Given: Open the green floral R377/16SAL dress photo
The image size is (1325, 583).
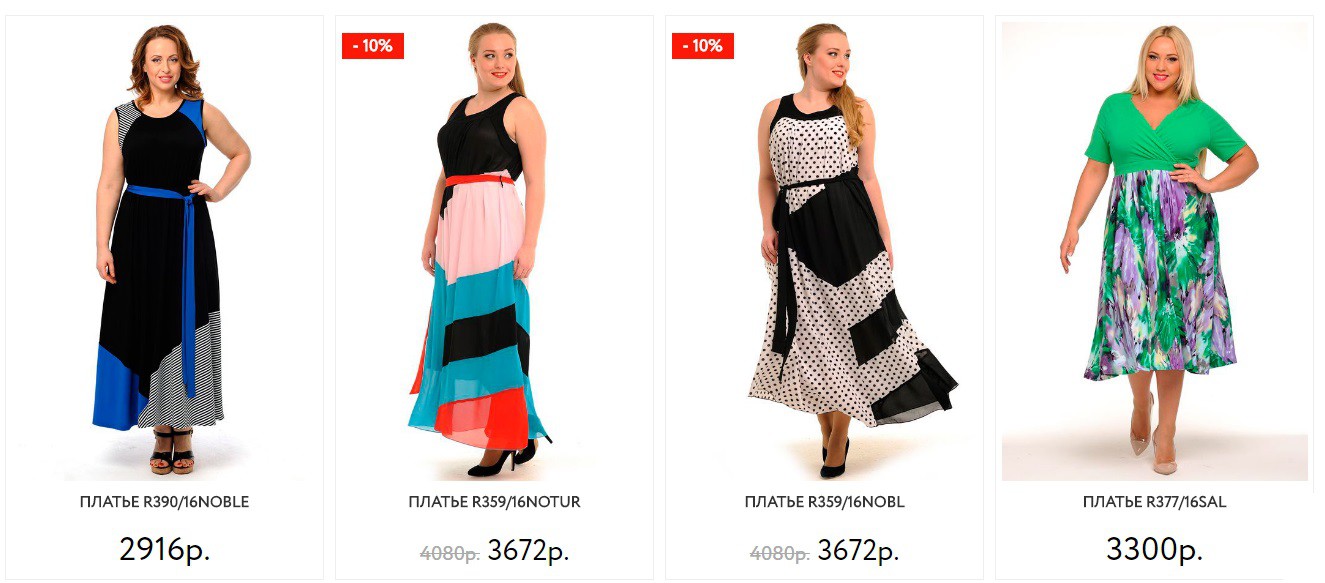Looking at the screenshot, I should 1155,250.
